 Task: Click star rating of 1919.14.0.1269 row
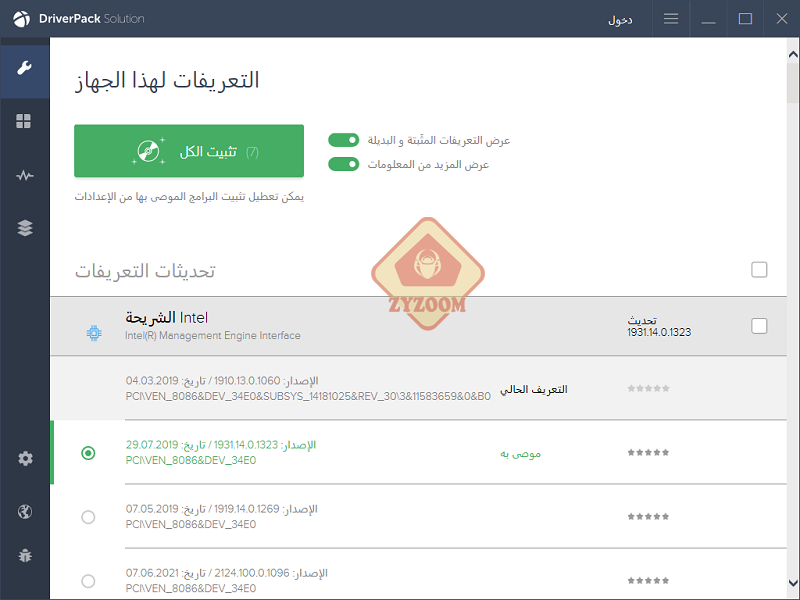(x=648, y=517)
